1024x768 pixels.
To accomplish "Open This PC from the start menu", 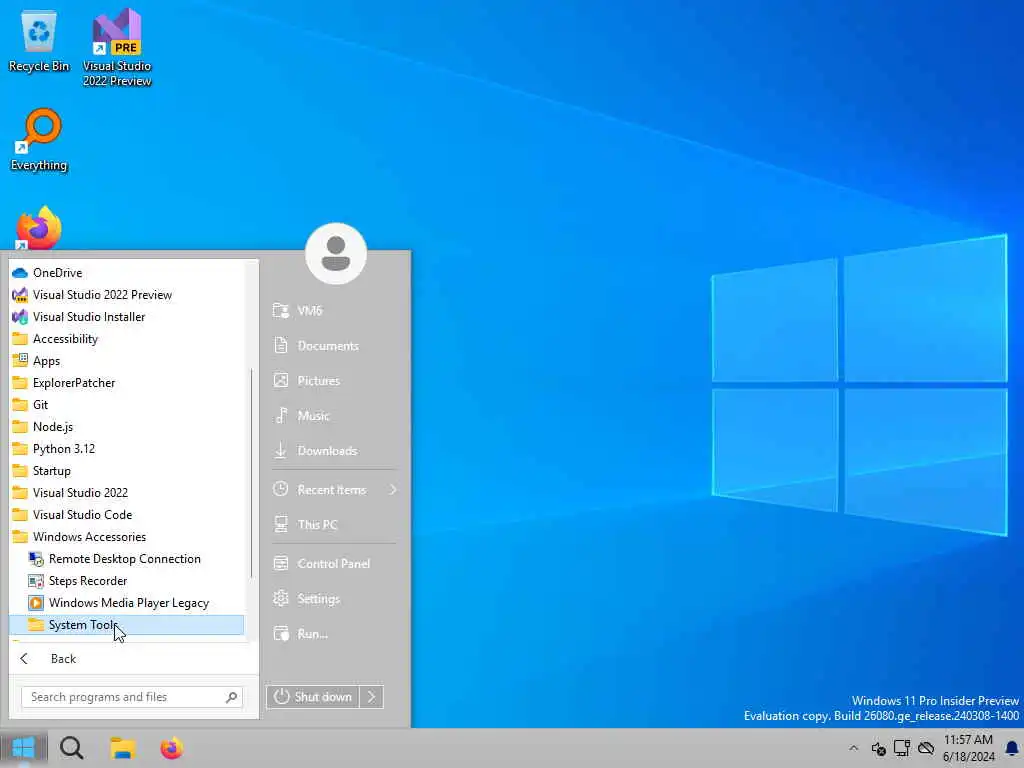I will (x=334, y=524).
